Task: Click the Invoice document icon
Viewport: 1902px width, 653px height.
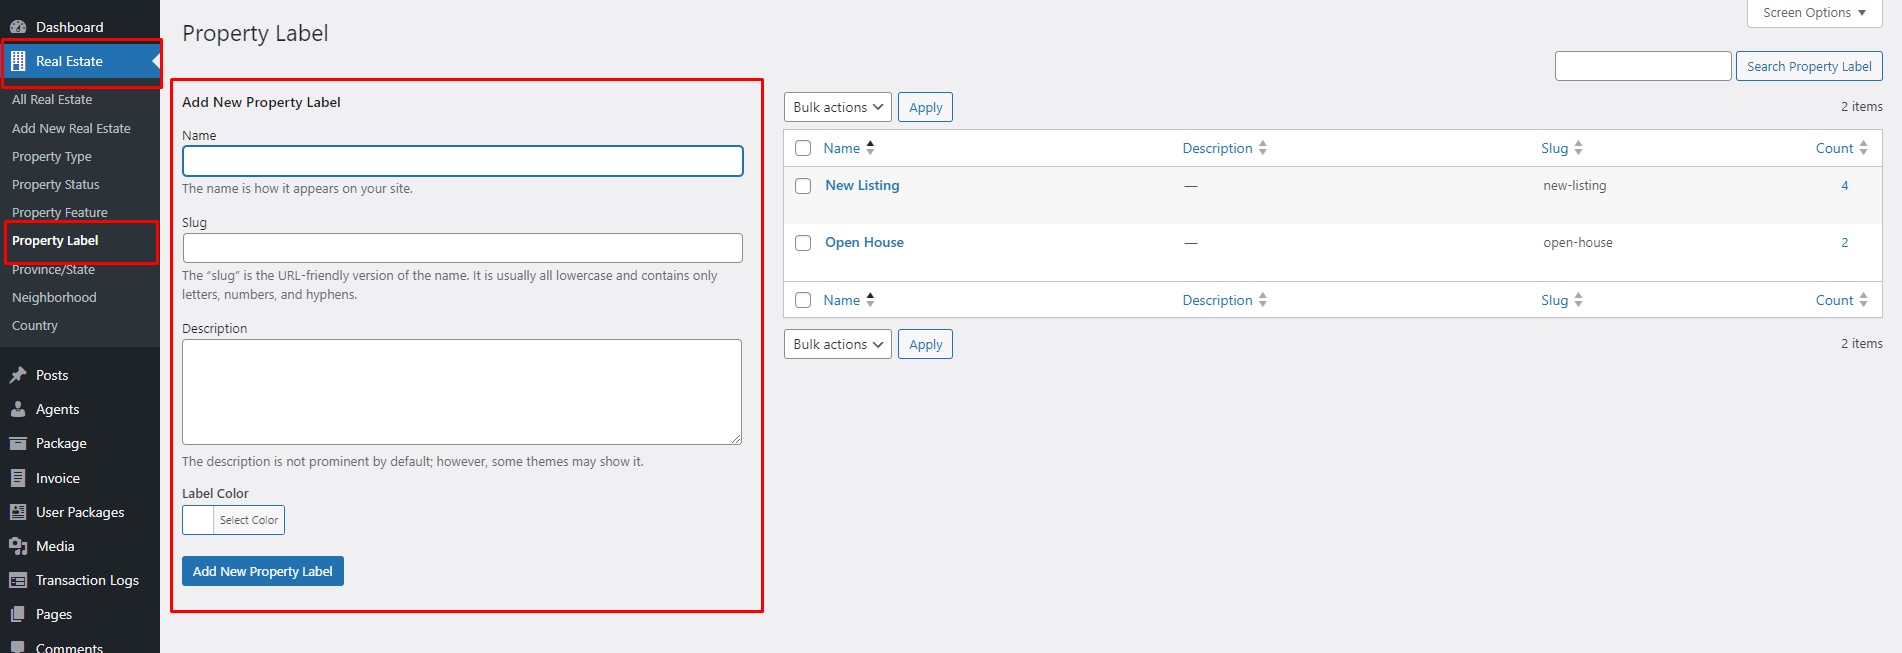Action: [18, 478]
